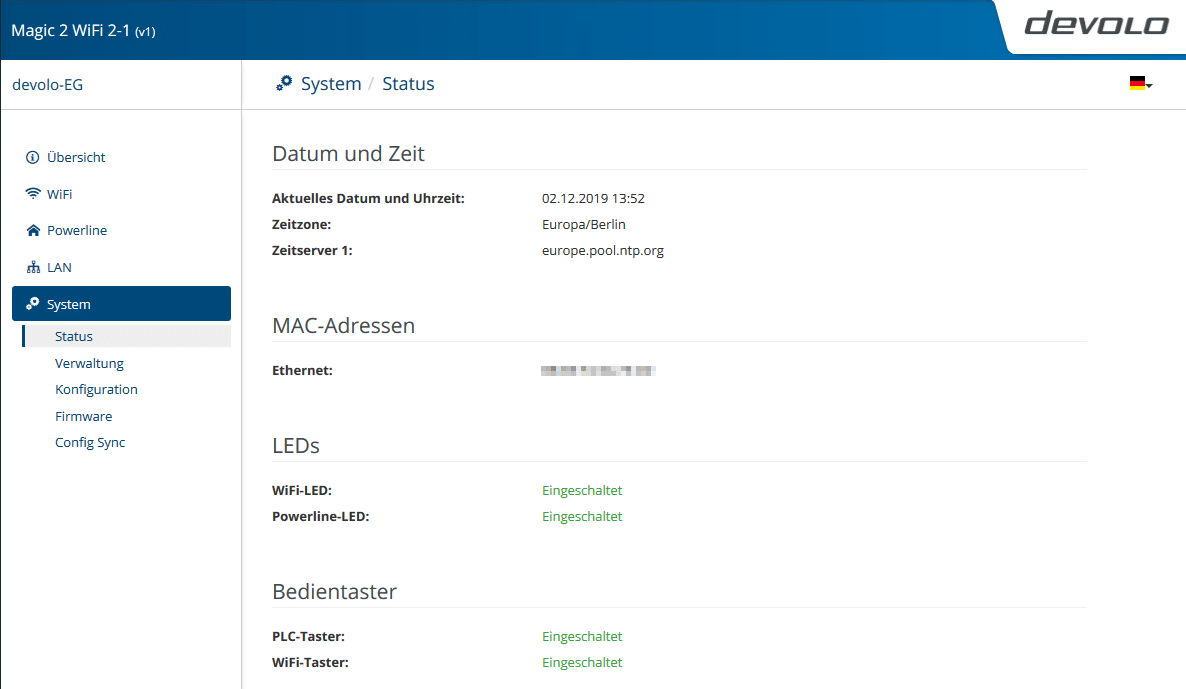This screenshot has width=1186, height=689.
Task: Open the Firmware update page
Action: 83,417
